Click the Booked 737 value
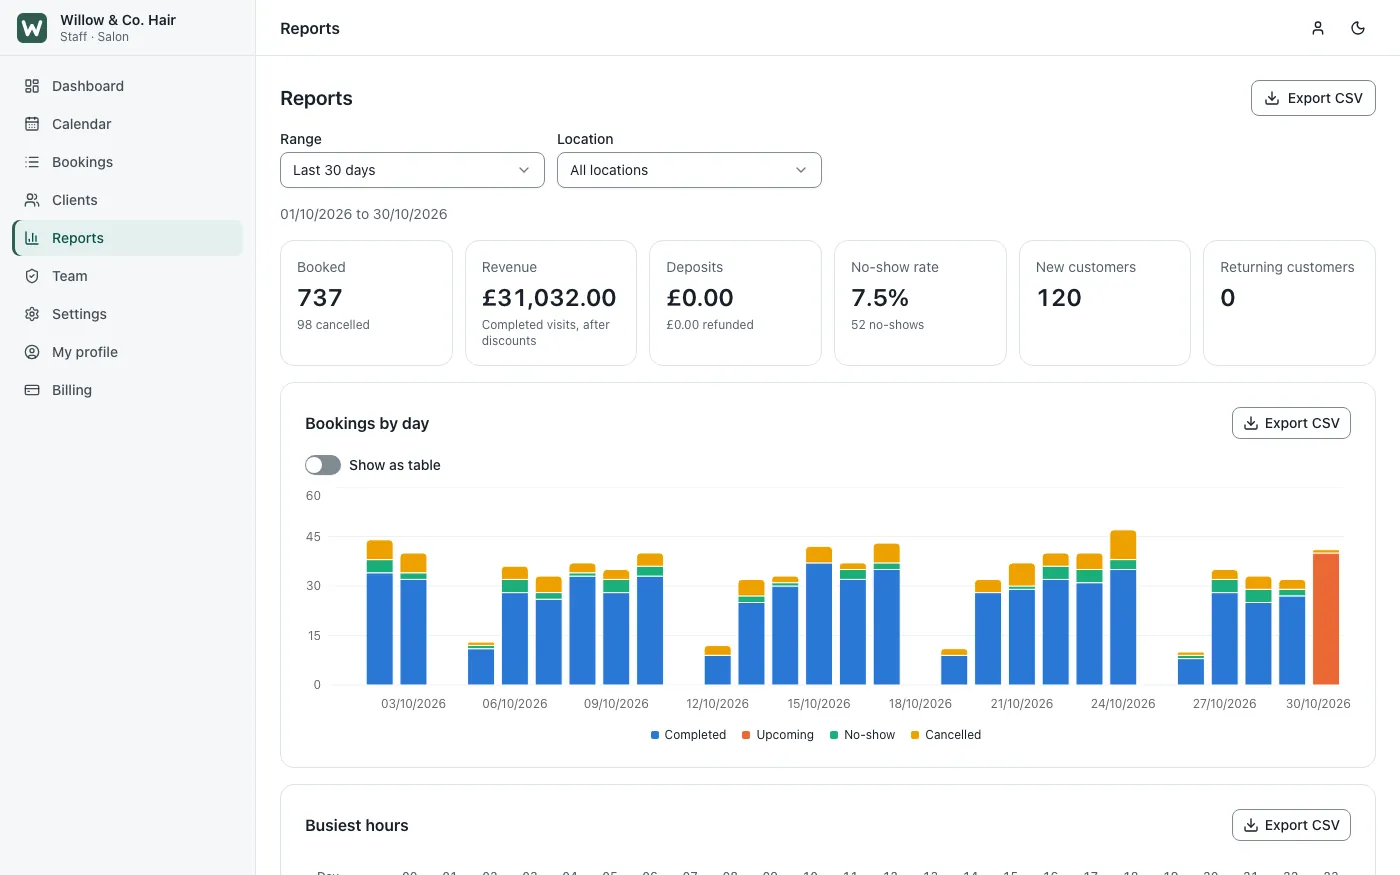The height and width of the screenshot is (875, 1400). point(320,298)
